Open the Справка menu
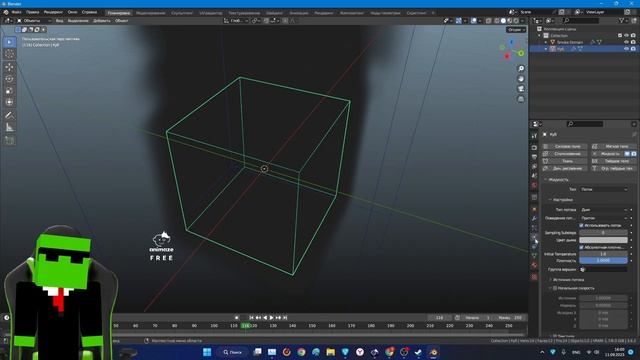640x360 pixels. (89, 12)
